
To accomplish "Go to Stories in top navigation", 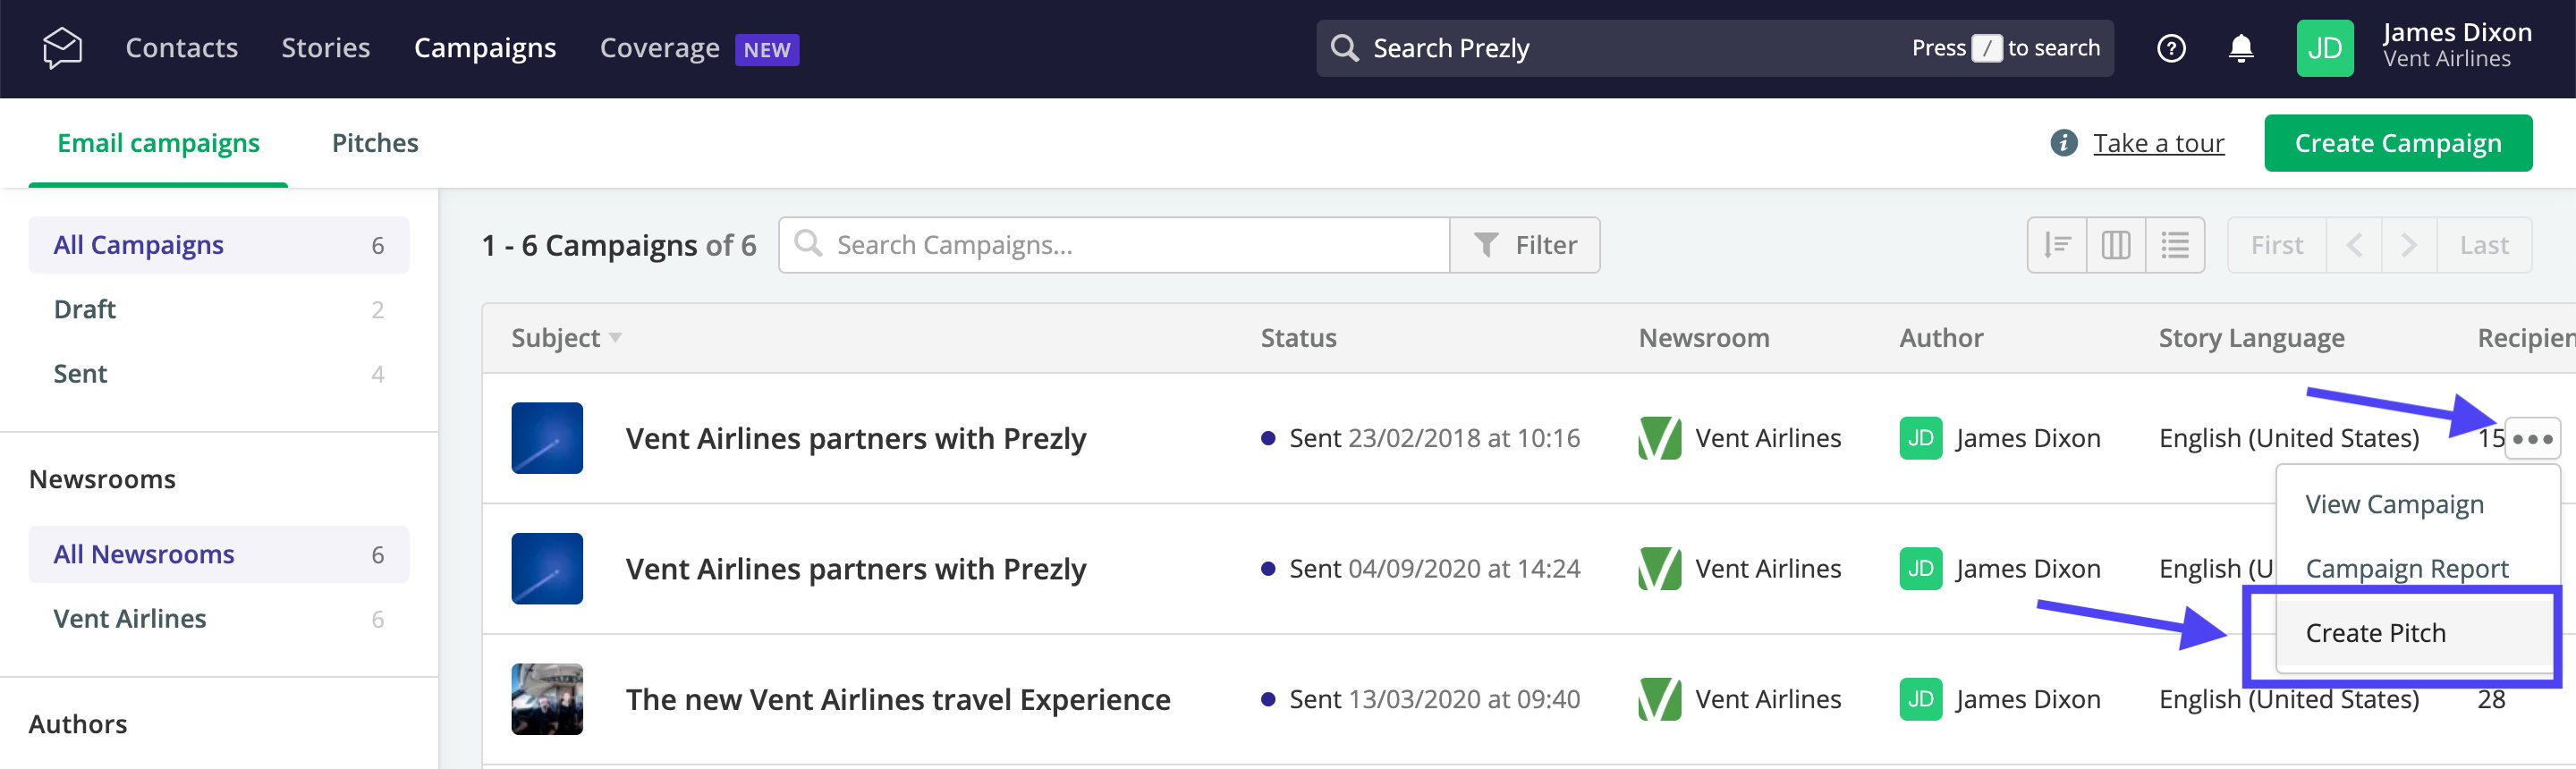I will (x=326, y=48).
